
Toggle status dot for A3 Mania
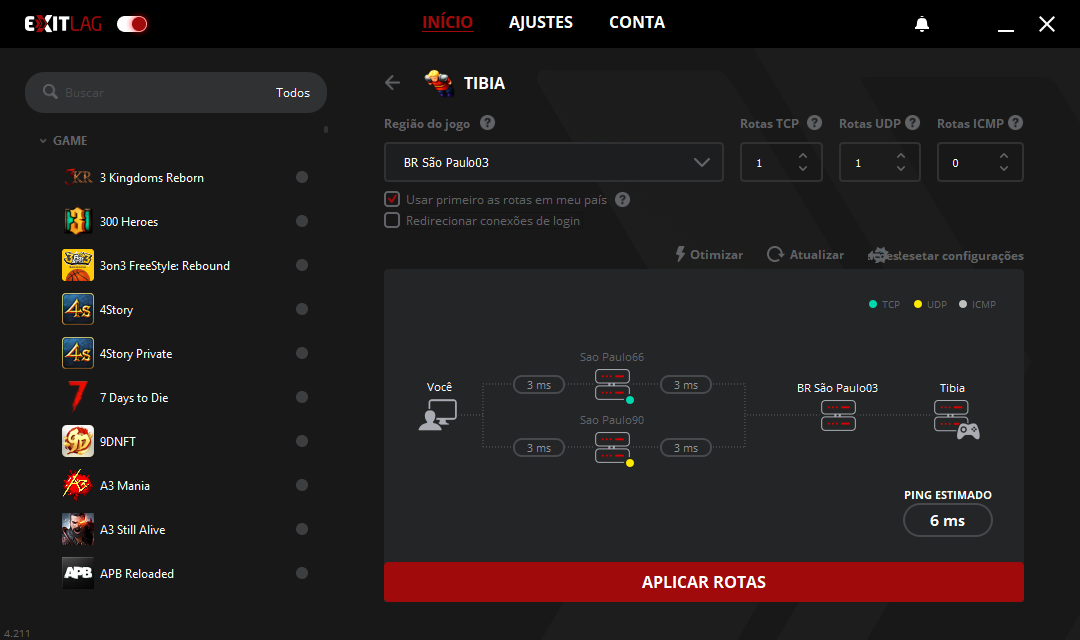point(302,485)
